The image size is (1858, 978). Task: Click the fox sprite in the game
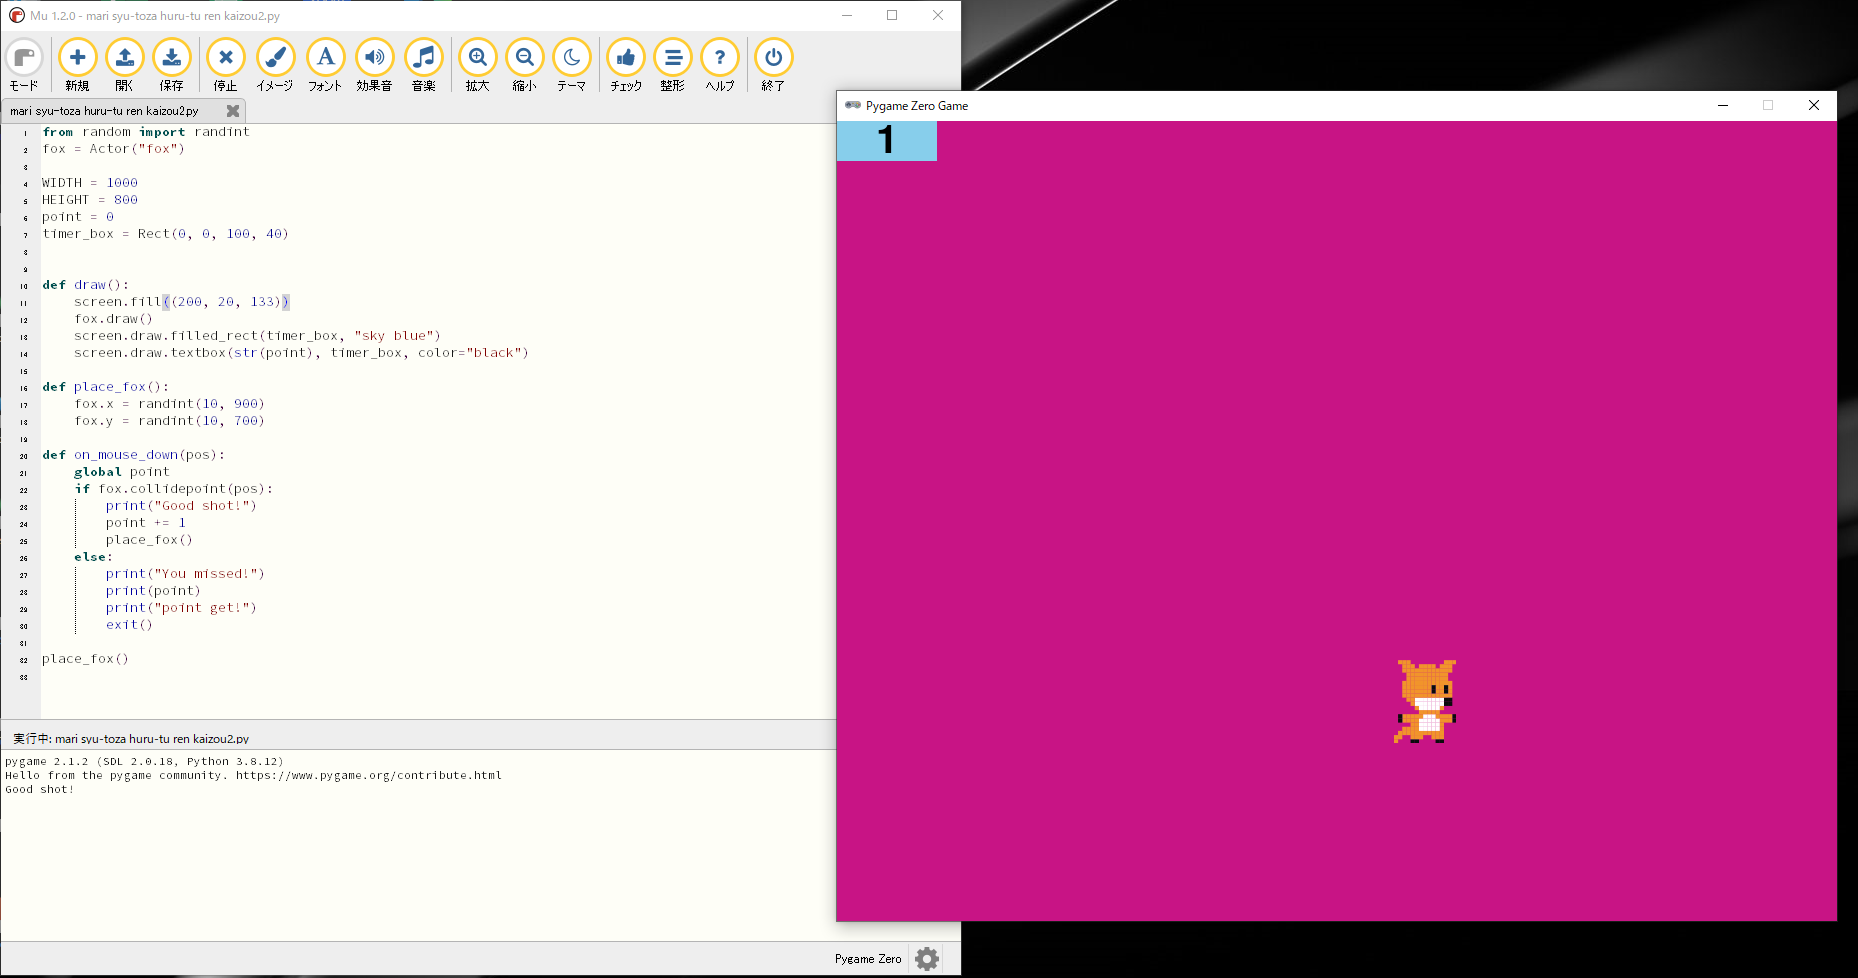(1425, 701)
